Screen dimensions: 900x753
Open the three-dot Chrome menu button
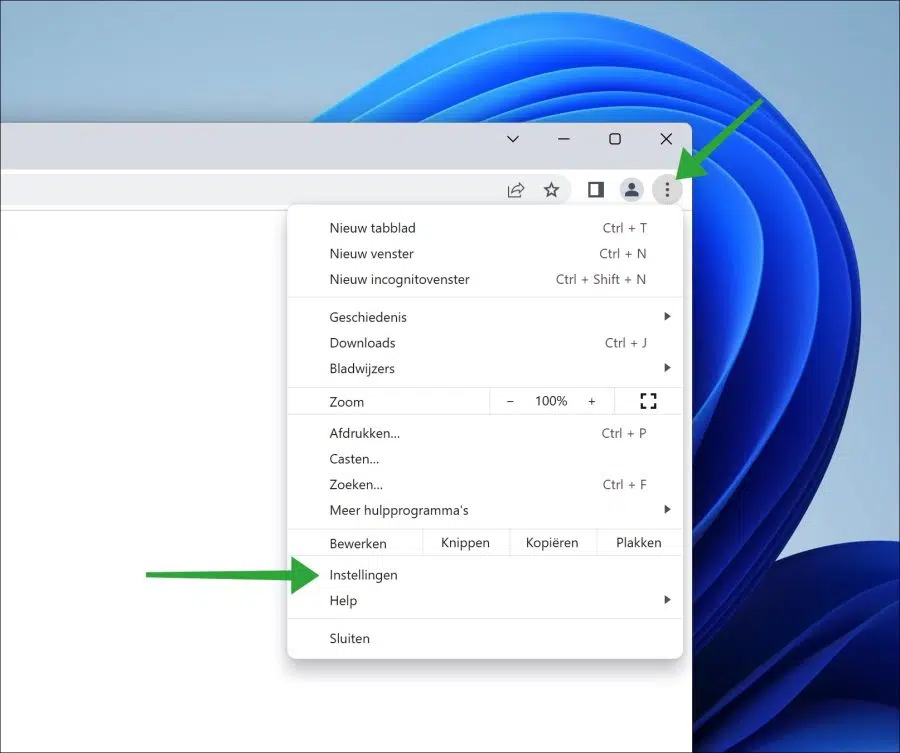[667, 189]
